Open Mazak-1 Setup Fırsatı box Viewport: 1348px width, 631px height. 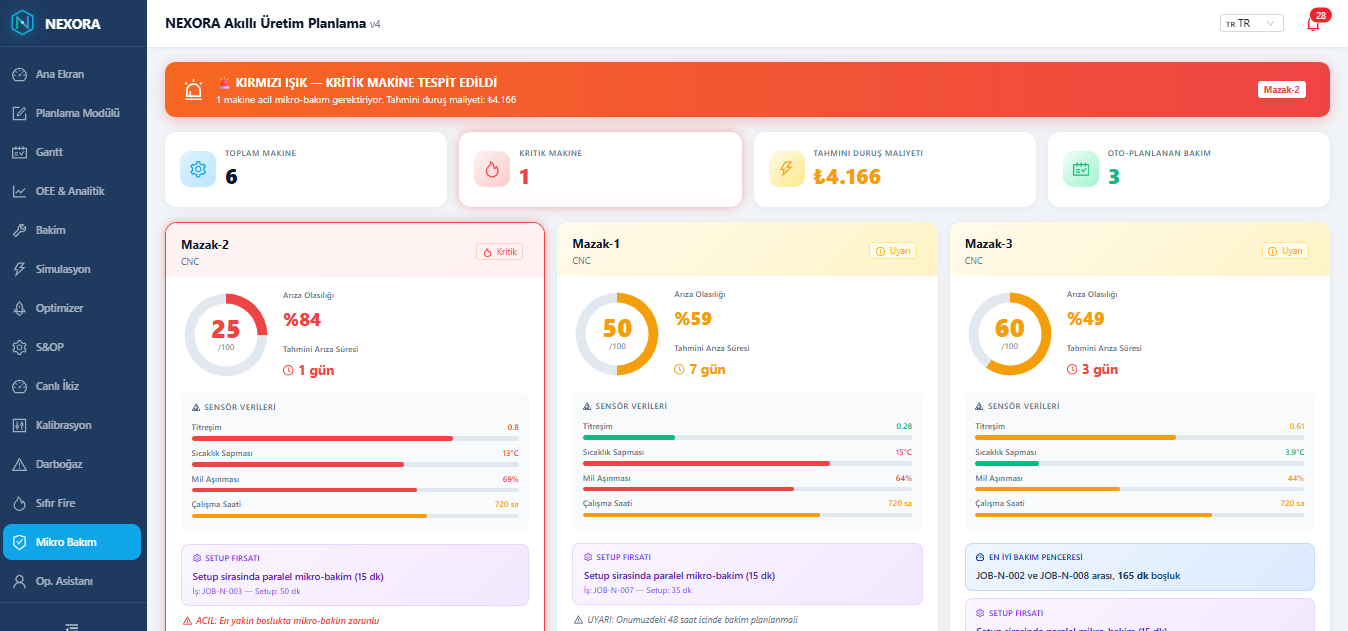click(748, 574)
